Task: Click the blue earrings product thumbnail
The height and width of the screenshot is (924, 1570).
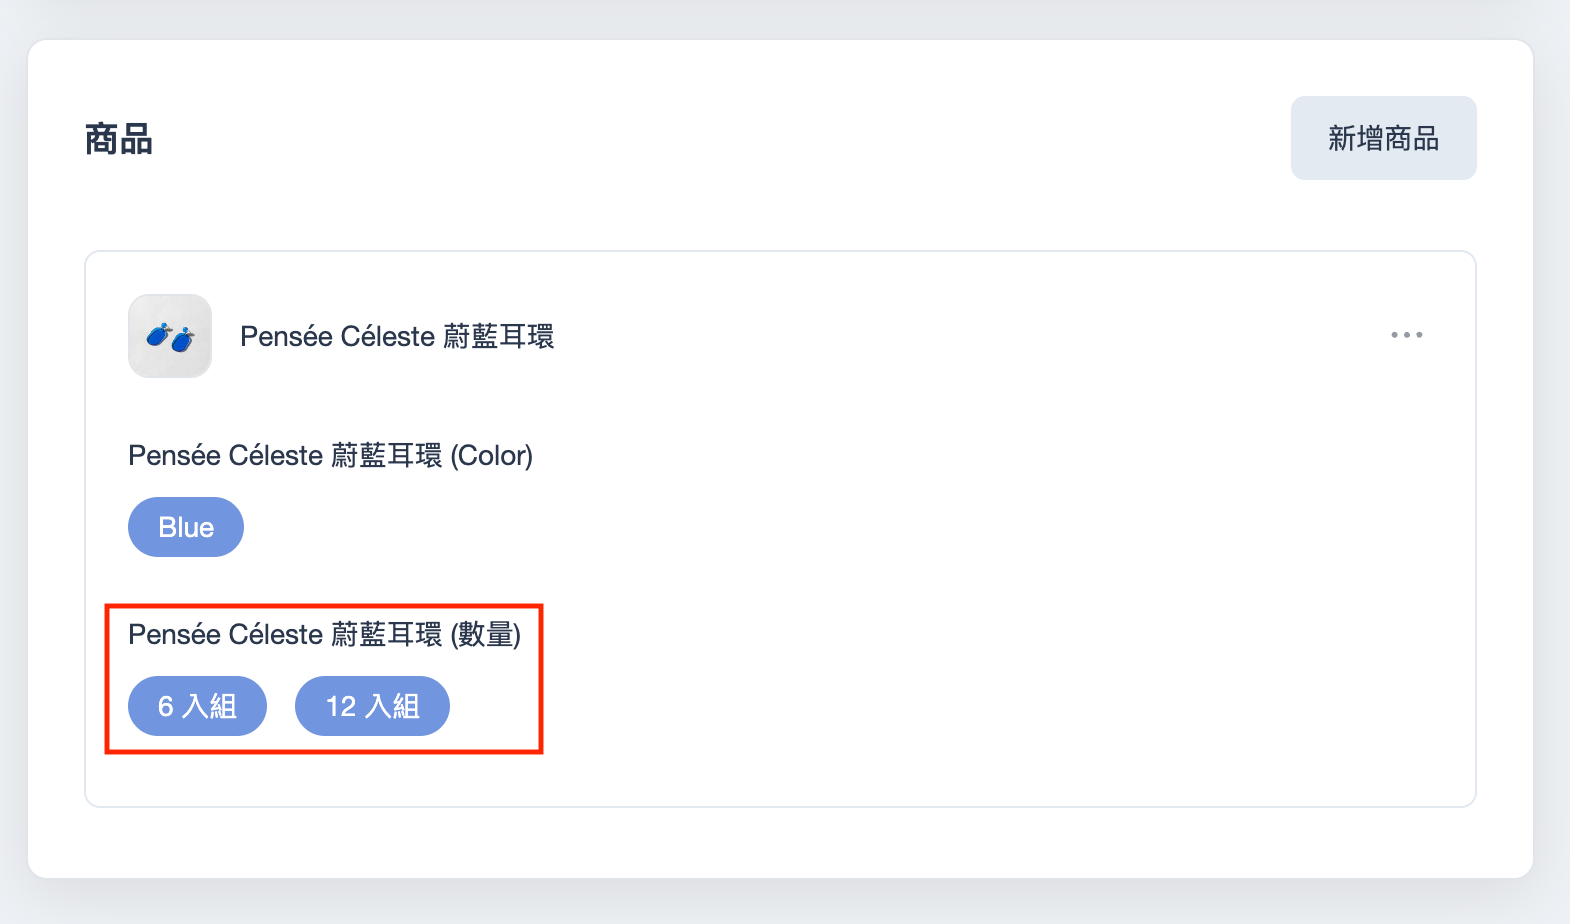Action: tap(170, 336)
